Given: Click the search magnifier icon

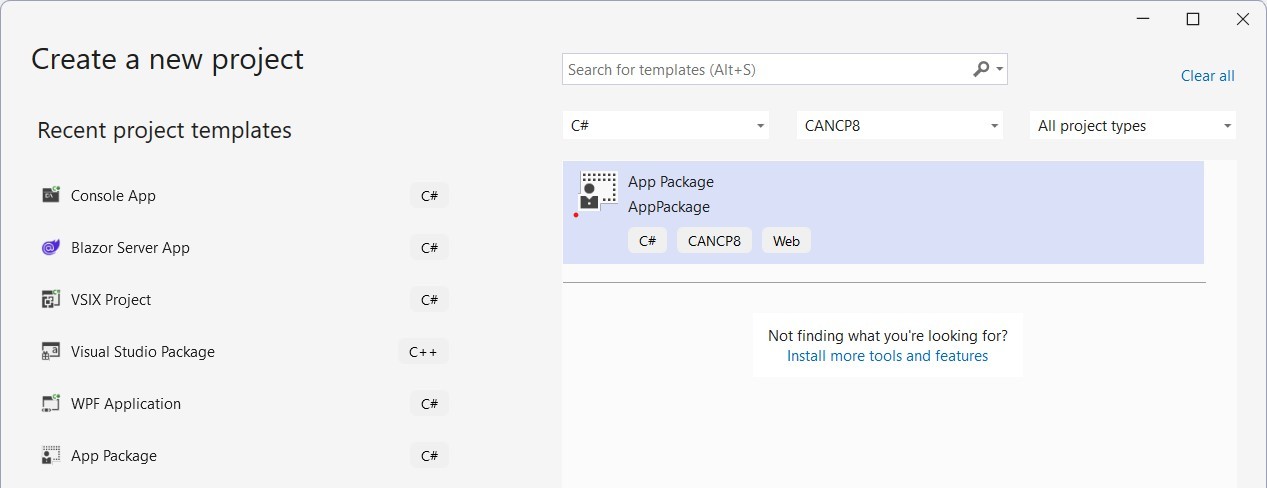Looking at the screenshot, I should [x=981, y=69].
